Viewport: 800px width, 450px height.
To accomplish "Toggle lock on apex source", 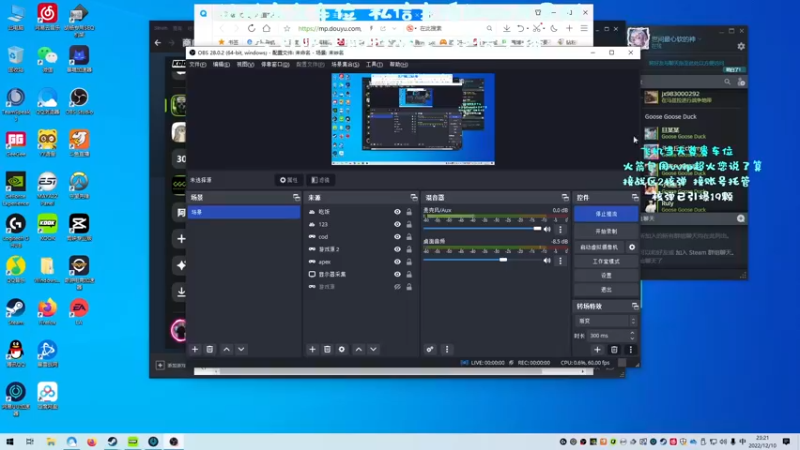I will pyautogui.click(x=409, y=262).
